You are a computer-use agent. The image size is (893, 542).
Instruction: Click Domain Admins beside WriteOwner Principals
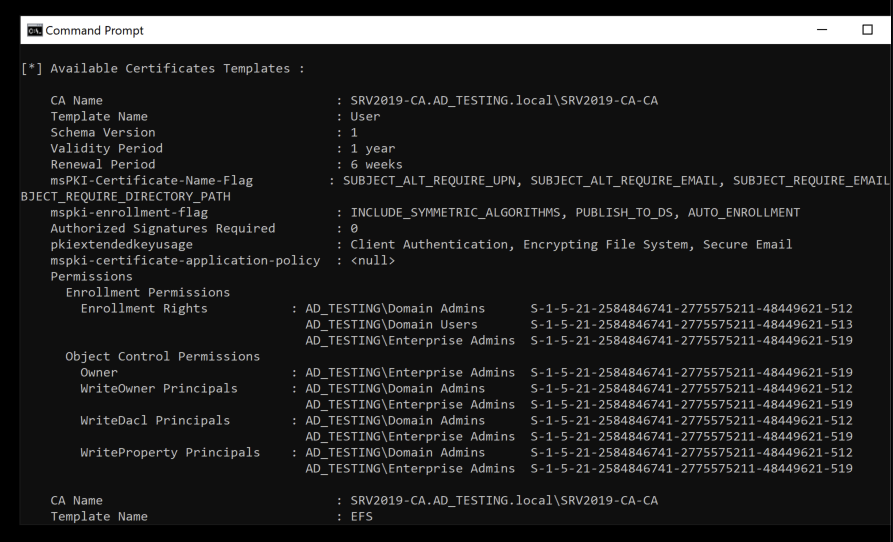[395, 388]
